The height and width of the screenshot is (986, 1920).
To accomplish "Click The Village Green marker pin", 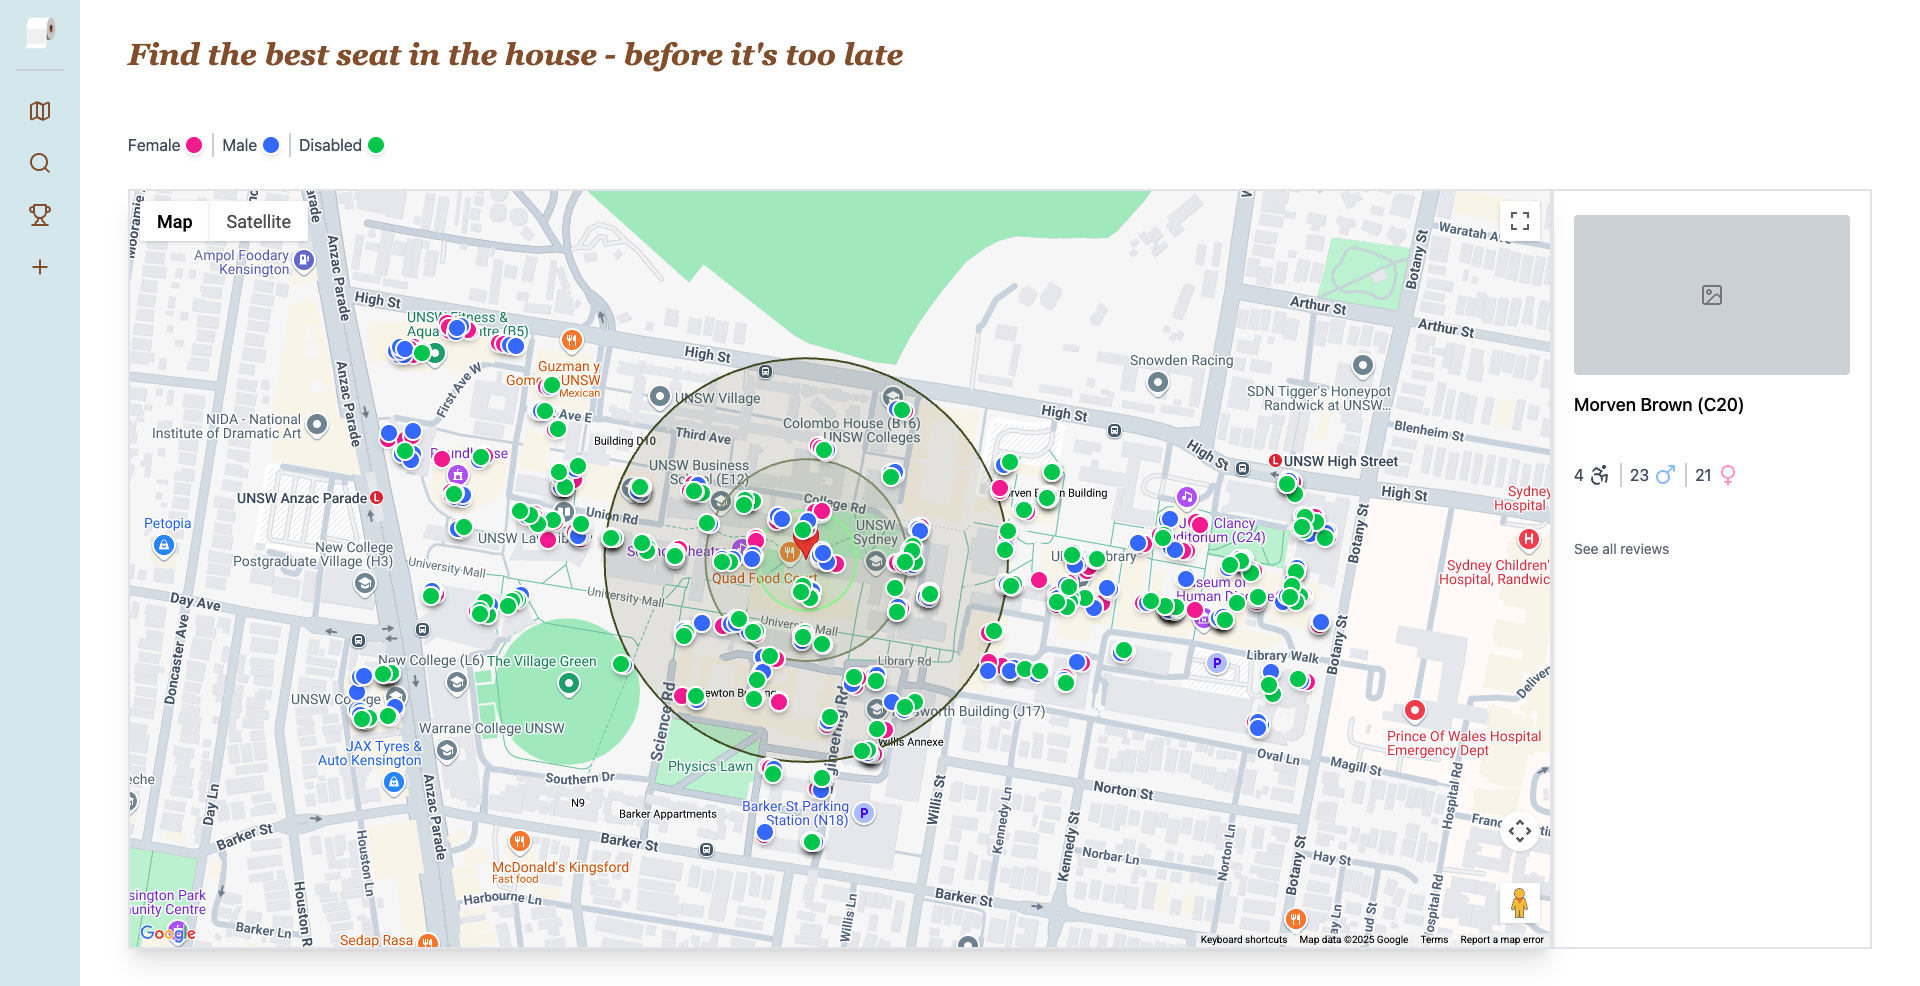I will [569, 684].
